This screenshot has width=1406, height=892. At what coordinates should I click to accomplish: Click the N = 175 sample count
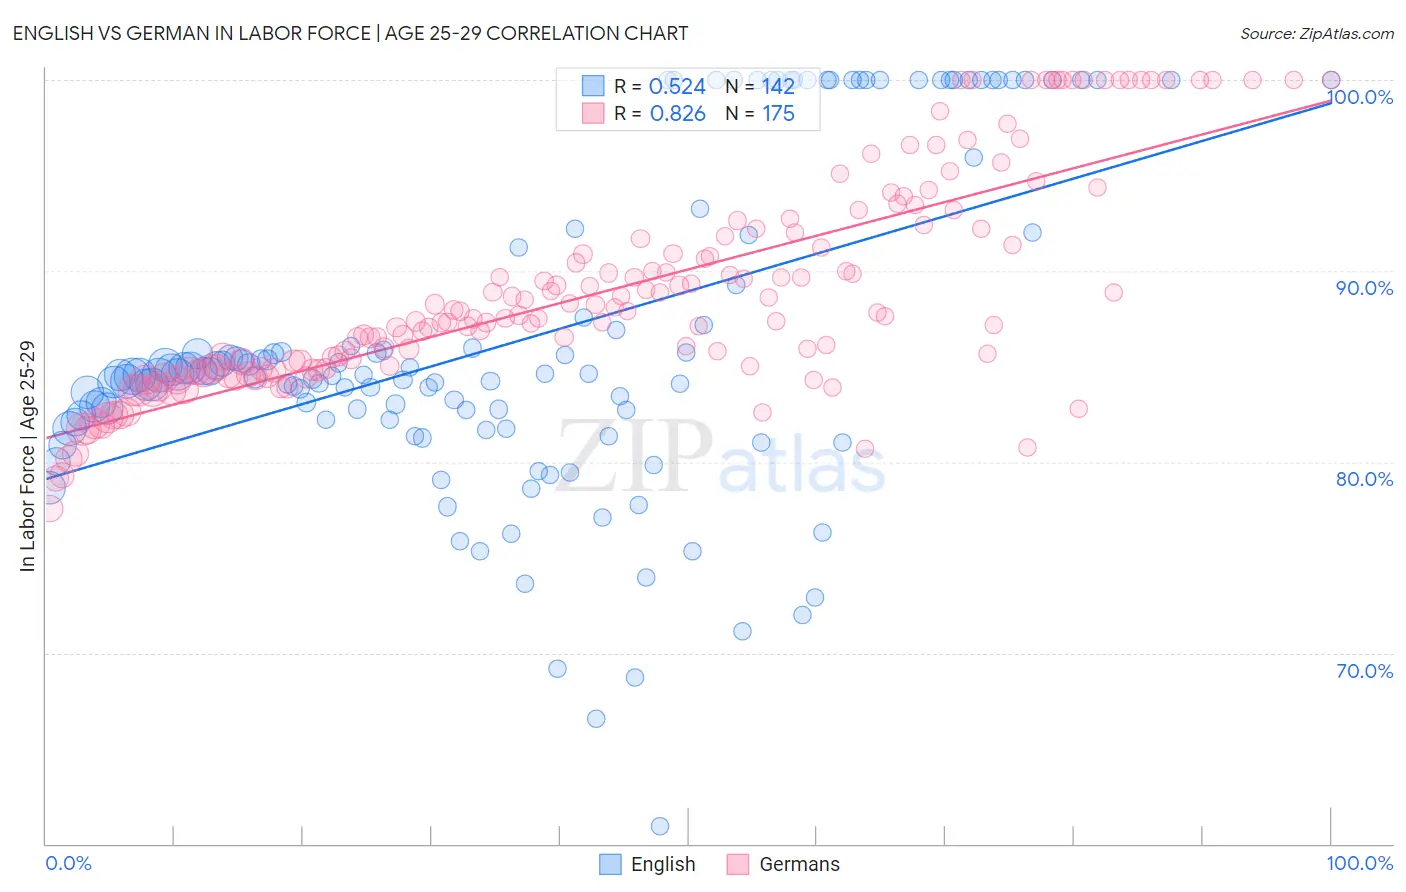(x=760, y=114)
